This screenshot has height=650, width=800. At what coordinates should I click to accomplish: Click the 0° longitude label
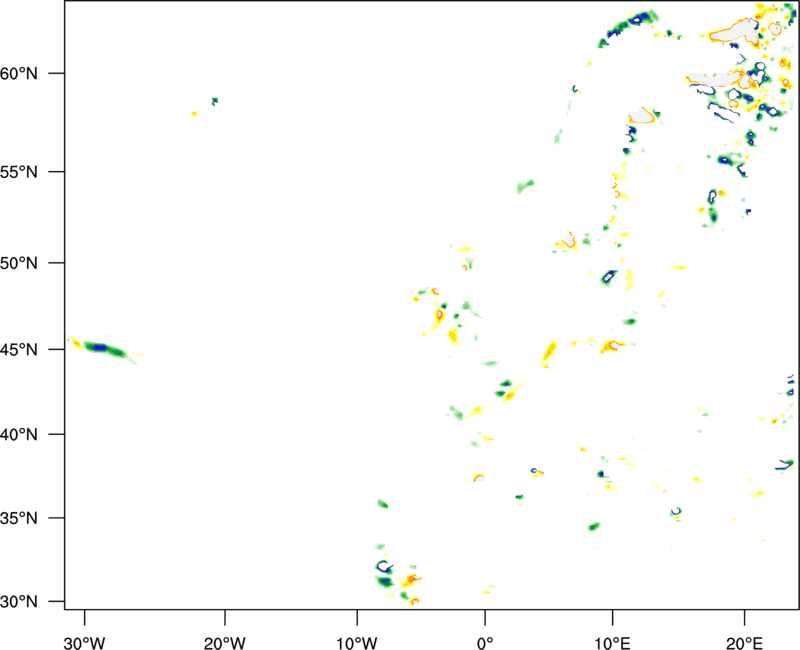pos(485,643)
